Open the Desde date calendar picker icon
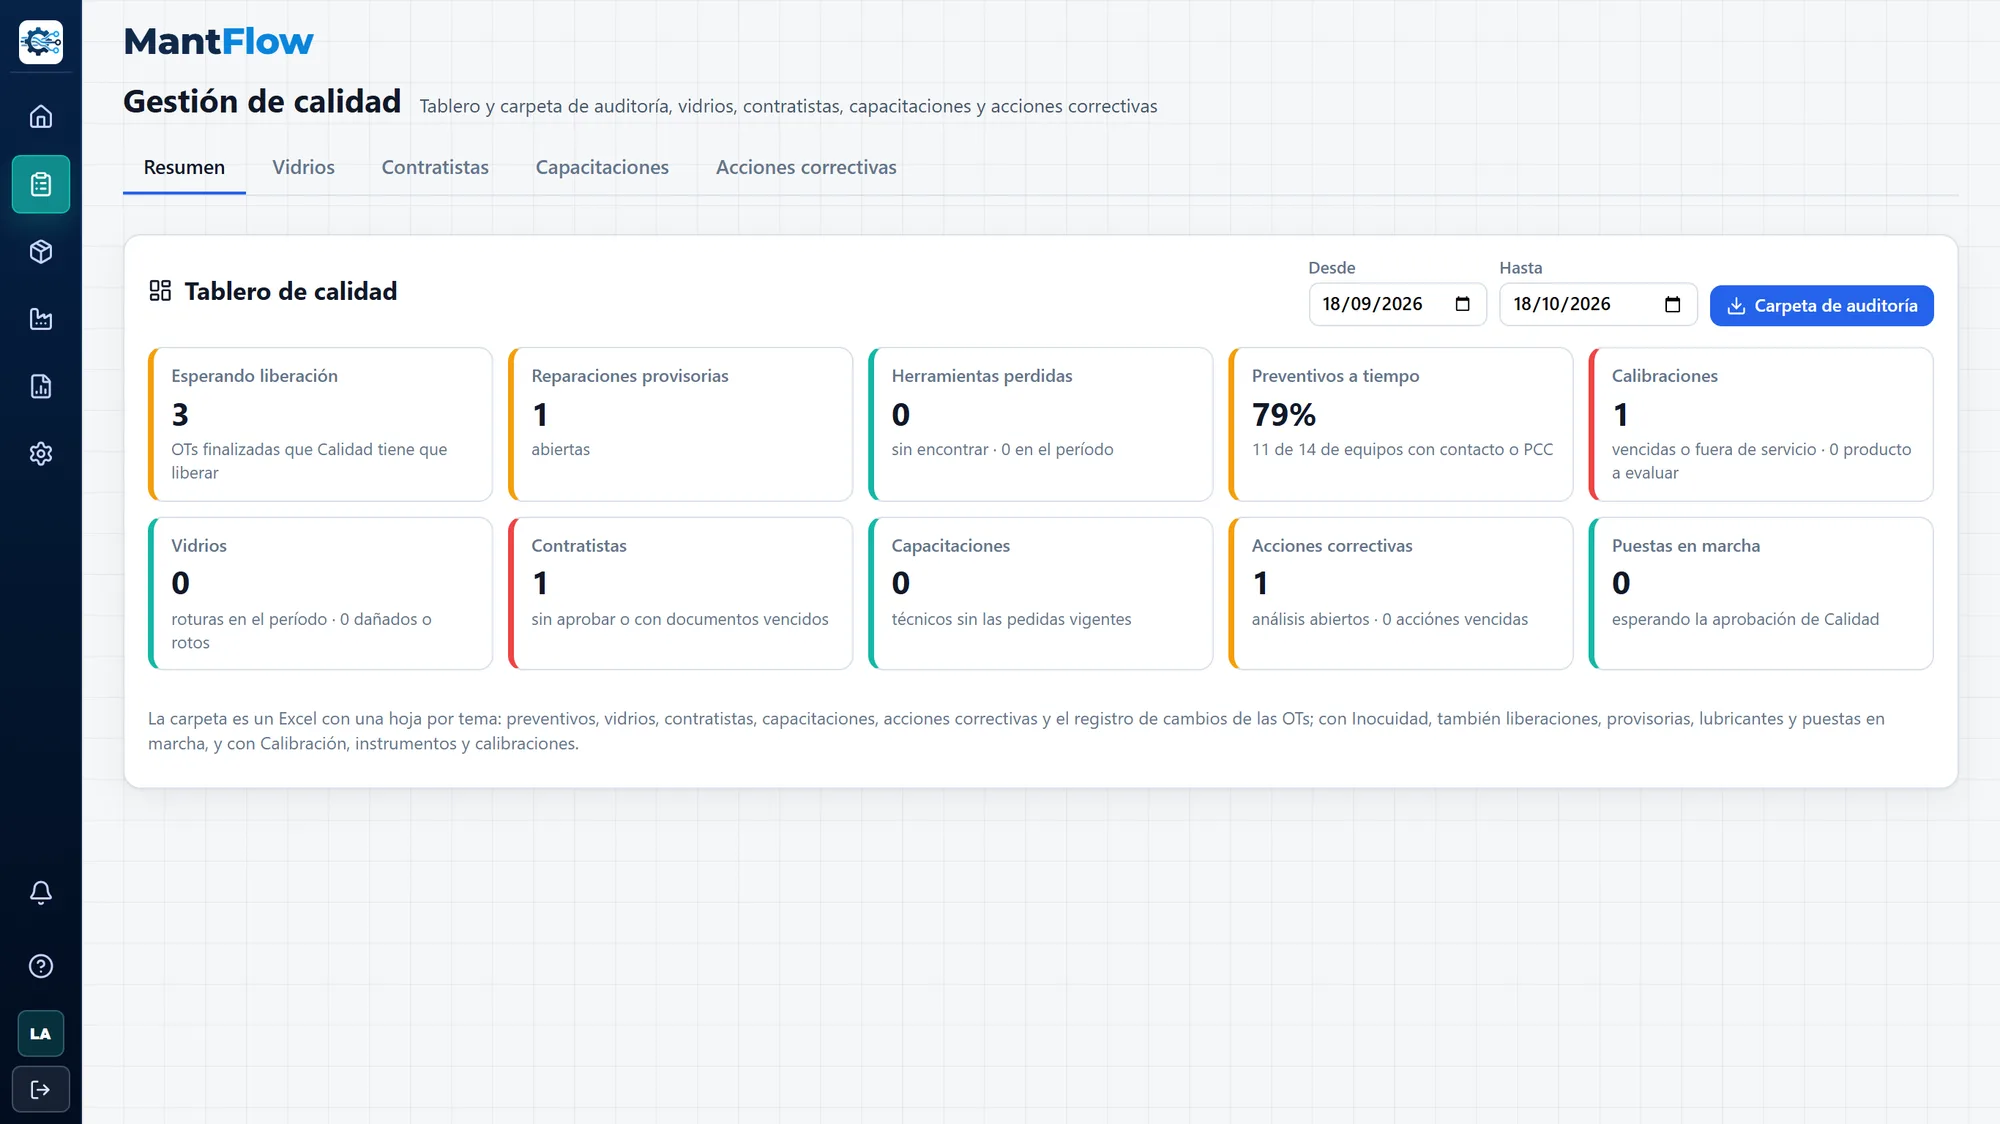This screenshot has width=2000, height=1124. [x=1463, y=304]
